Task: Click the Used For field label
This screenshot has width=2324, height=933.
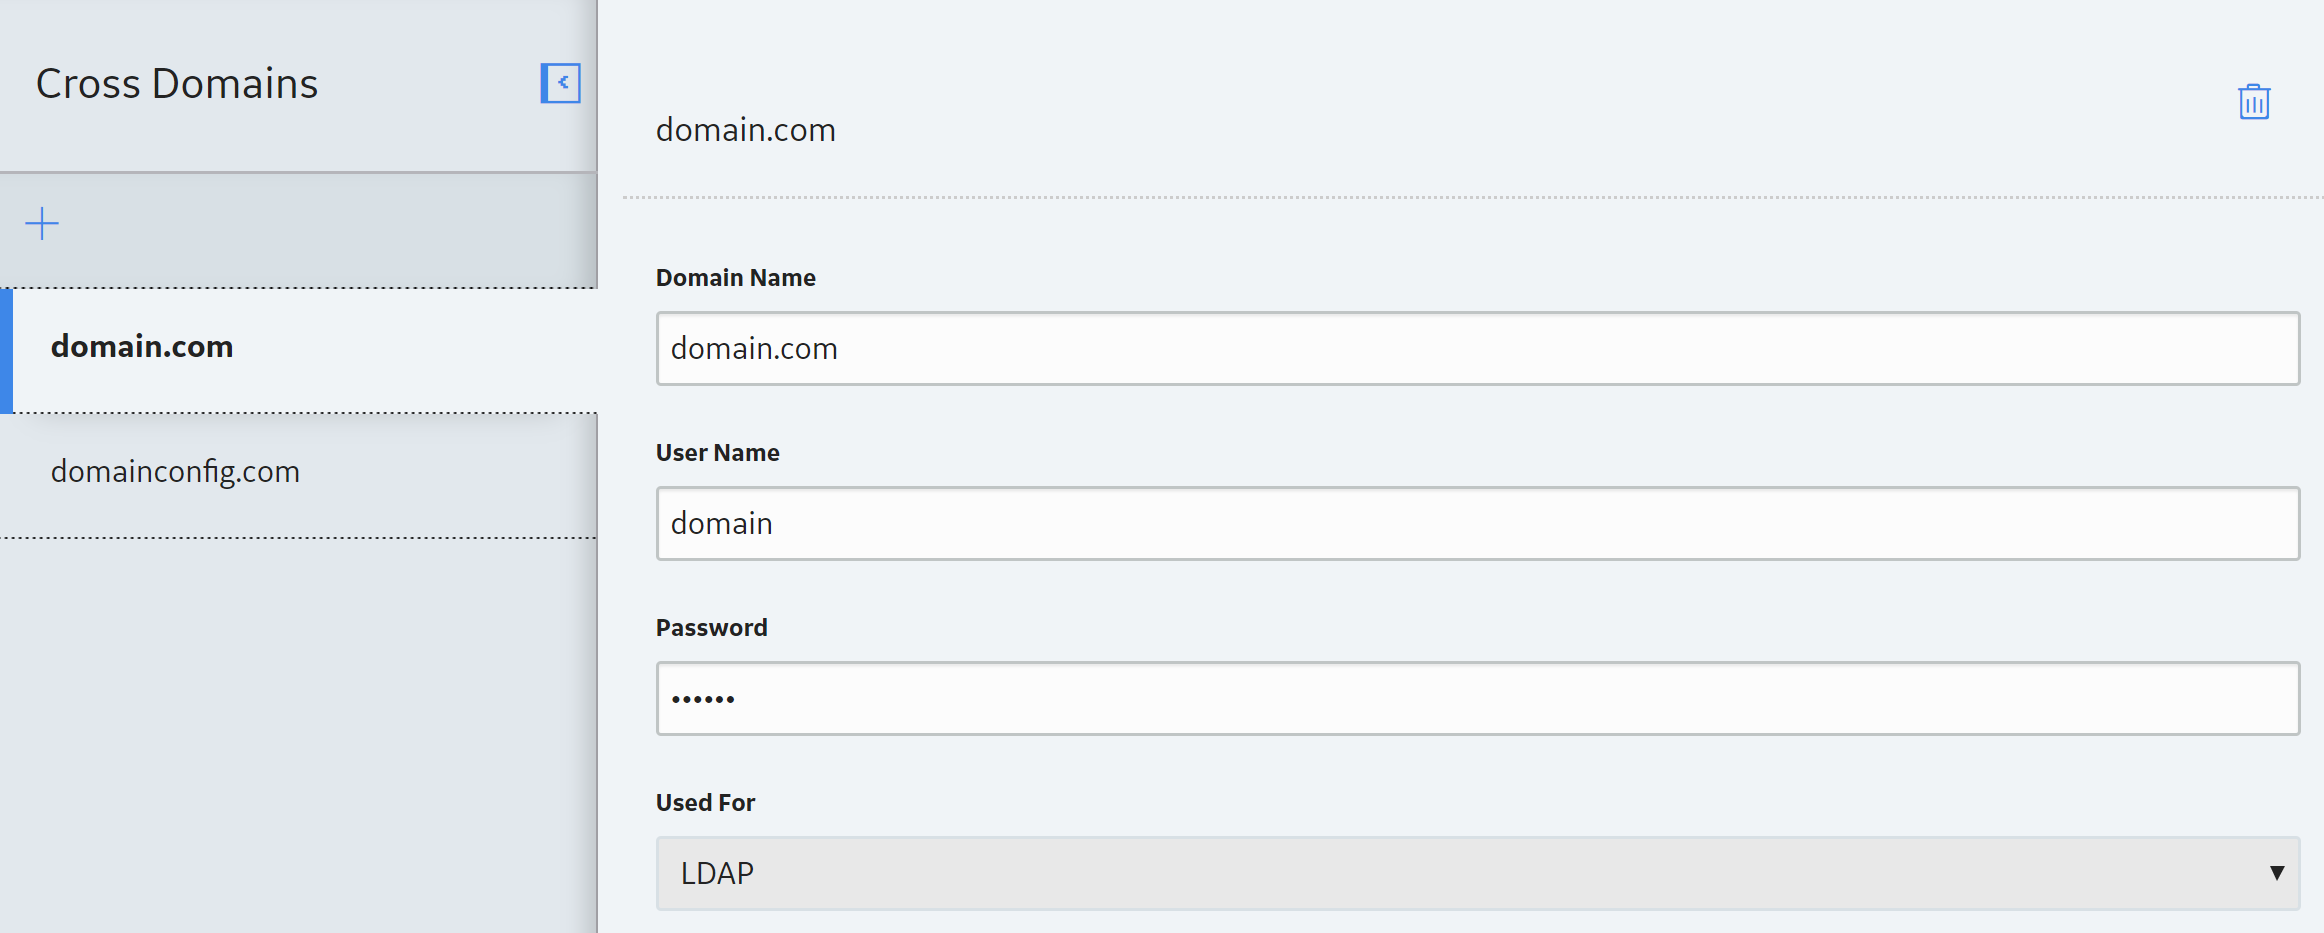Action: point(705,803)
